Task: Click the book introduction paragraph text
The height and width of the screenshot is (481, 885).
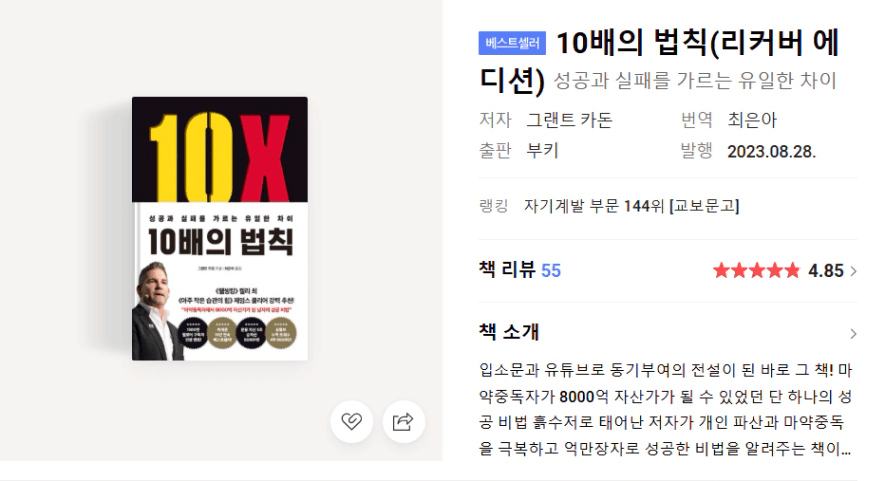Action: [666, 409]
